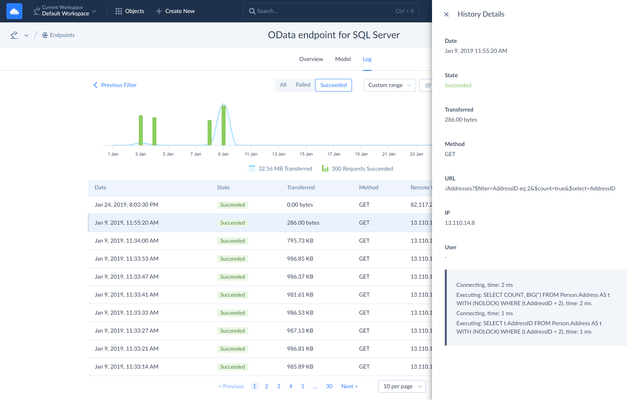This screenshot has width=640, height=400.
Task: Open the Objects grid menu
Action: tap(120, 11)
